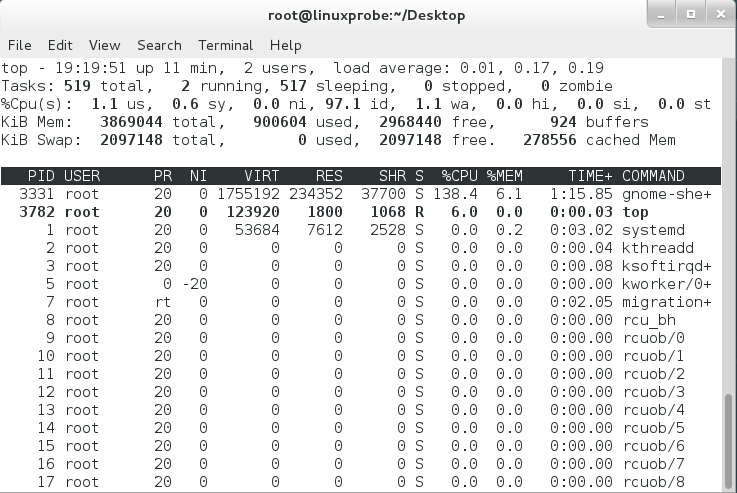Click the %CPU column header
The image size is (737, 493).
[459, 176]
